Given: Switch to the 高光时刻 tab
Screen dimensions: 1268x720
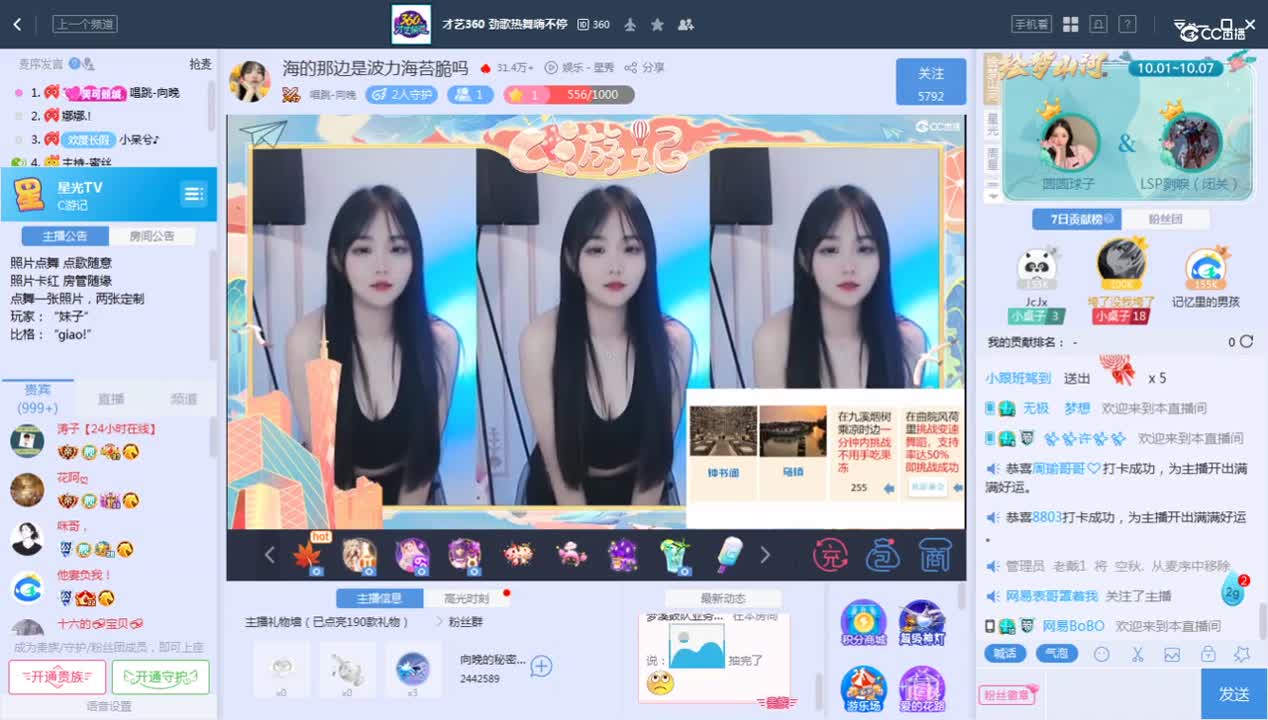Looking at the screenshot, I should [466, 598].
